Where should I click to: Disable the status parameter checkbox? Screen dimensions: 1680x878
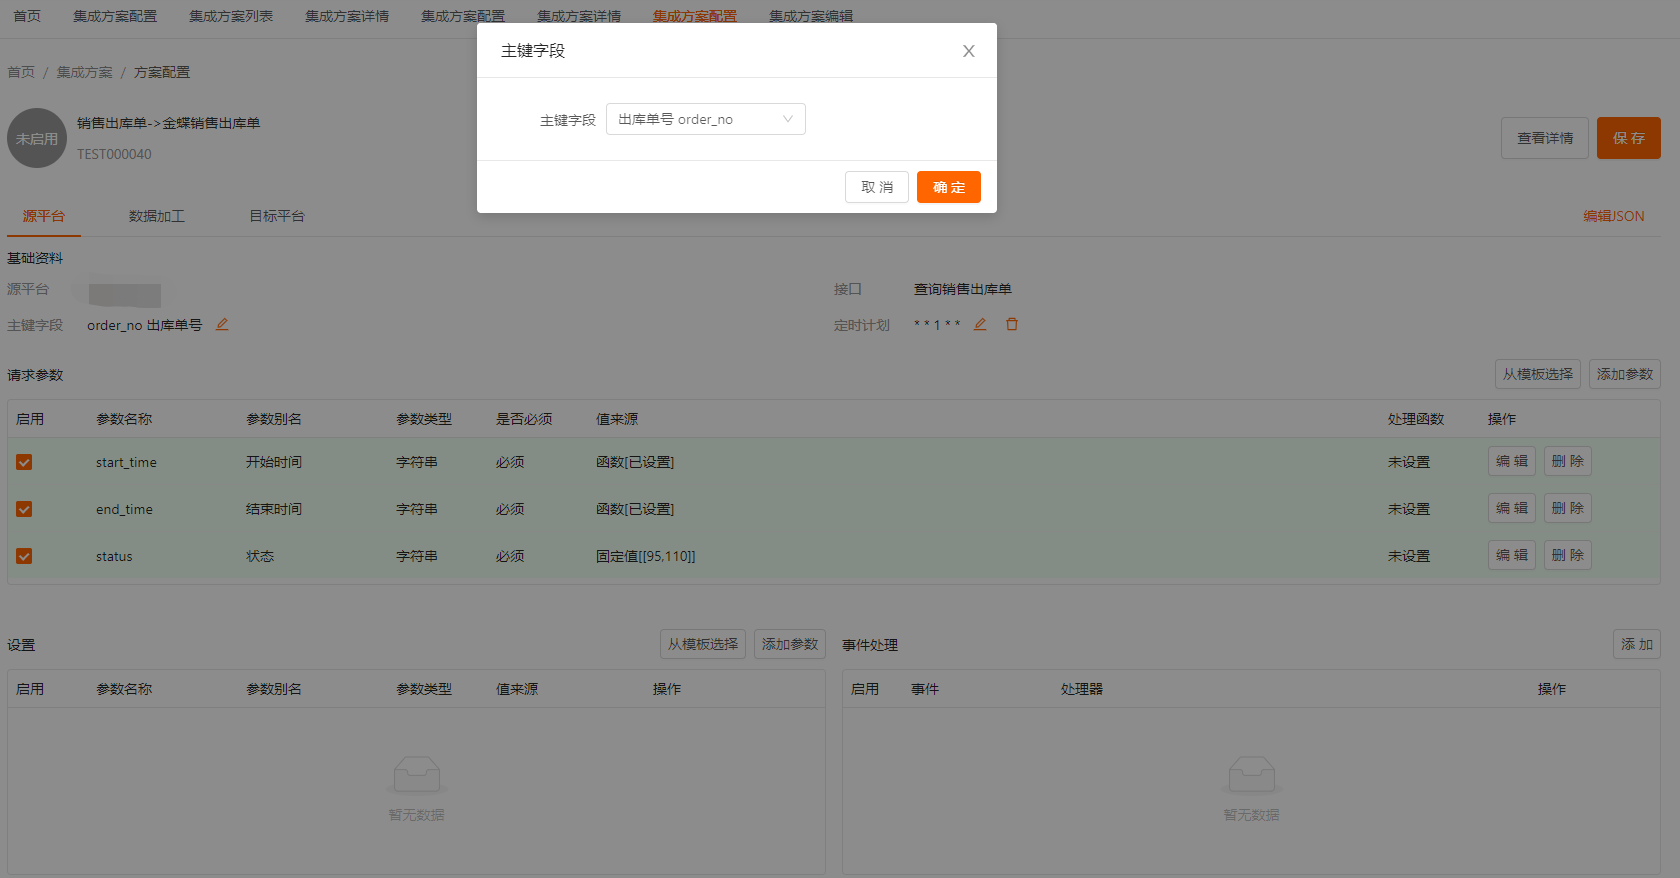point(24,556)
